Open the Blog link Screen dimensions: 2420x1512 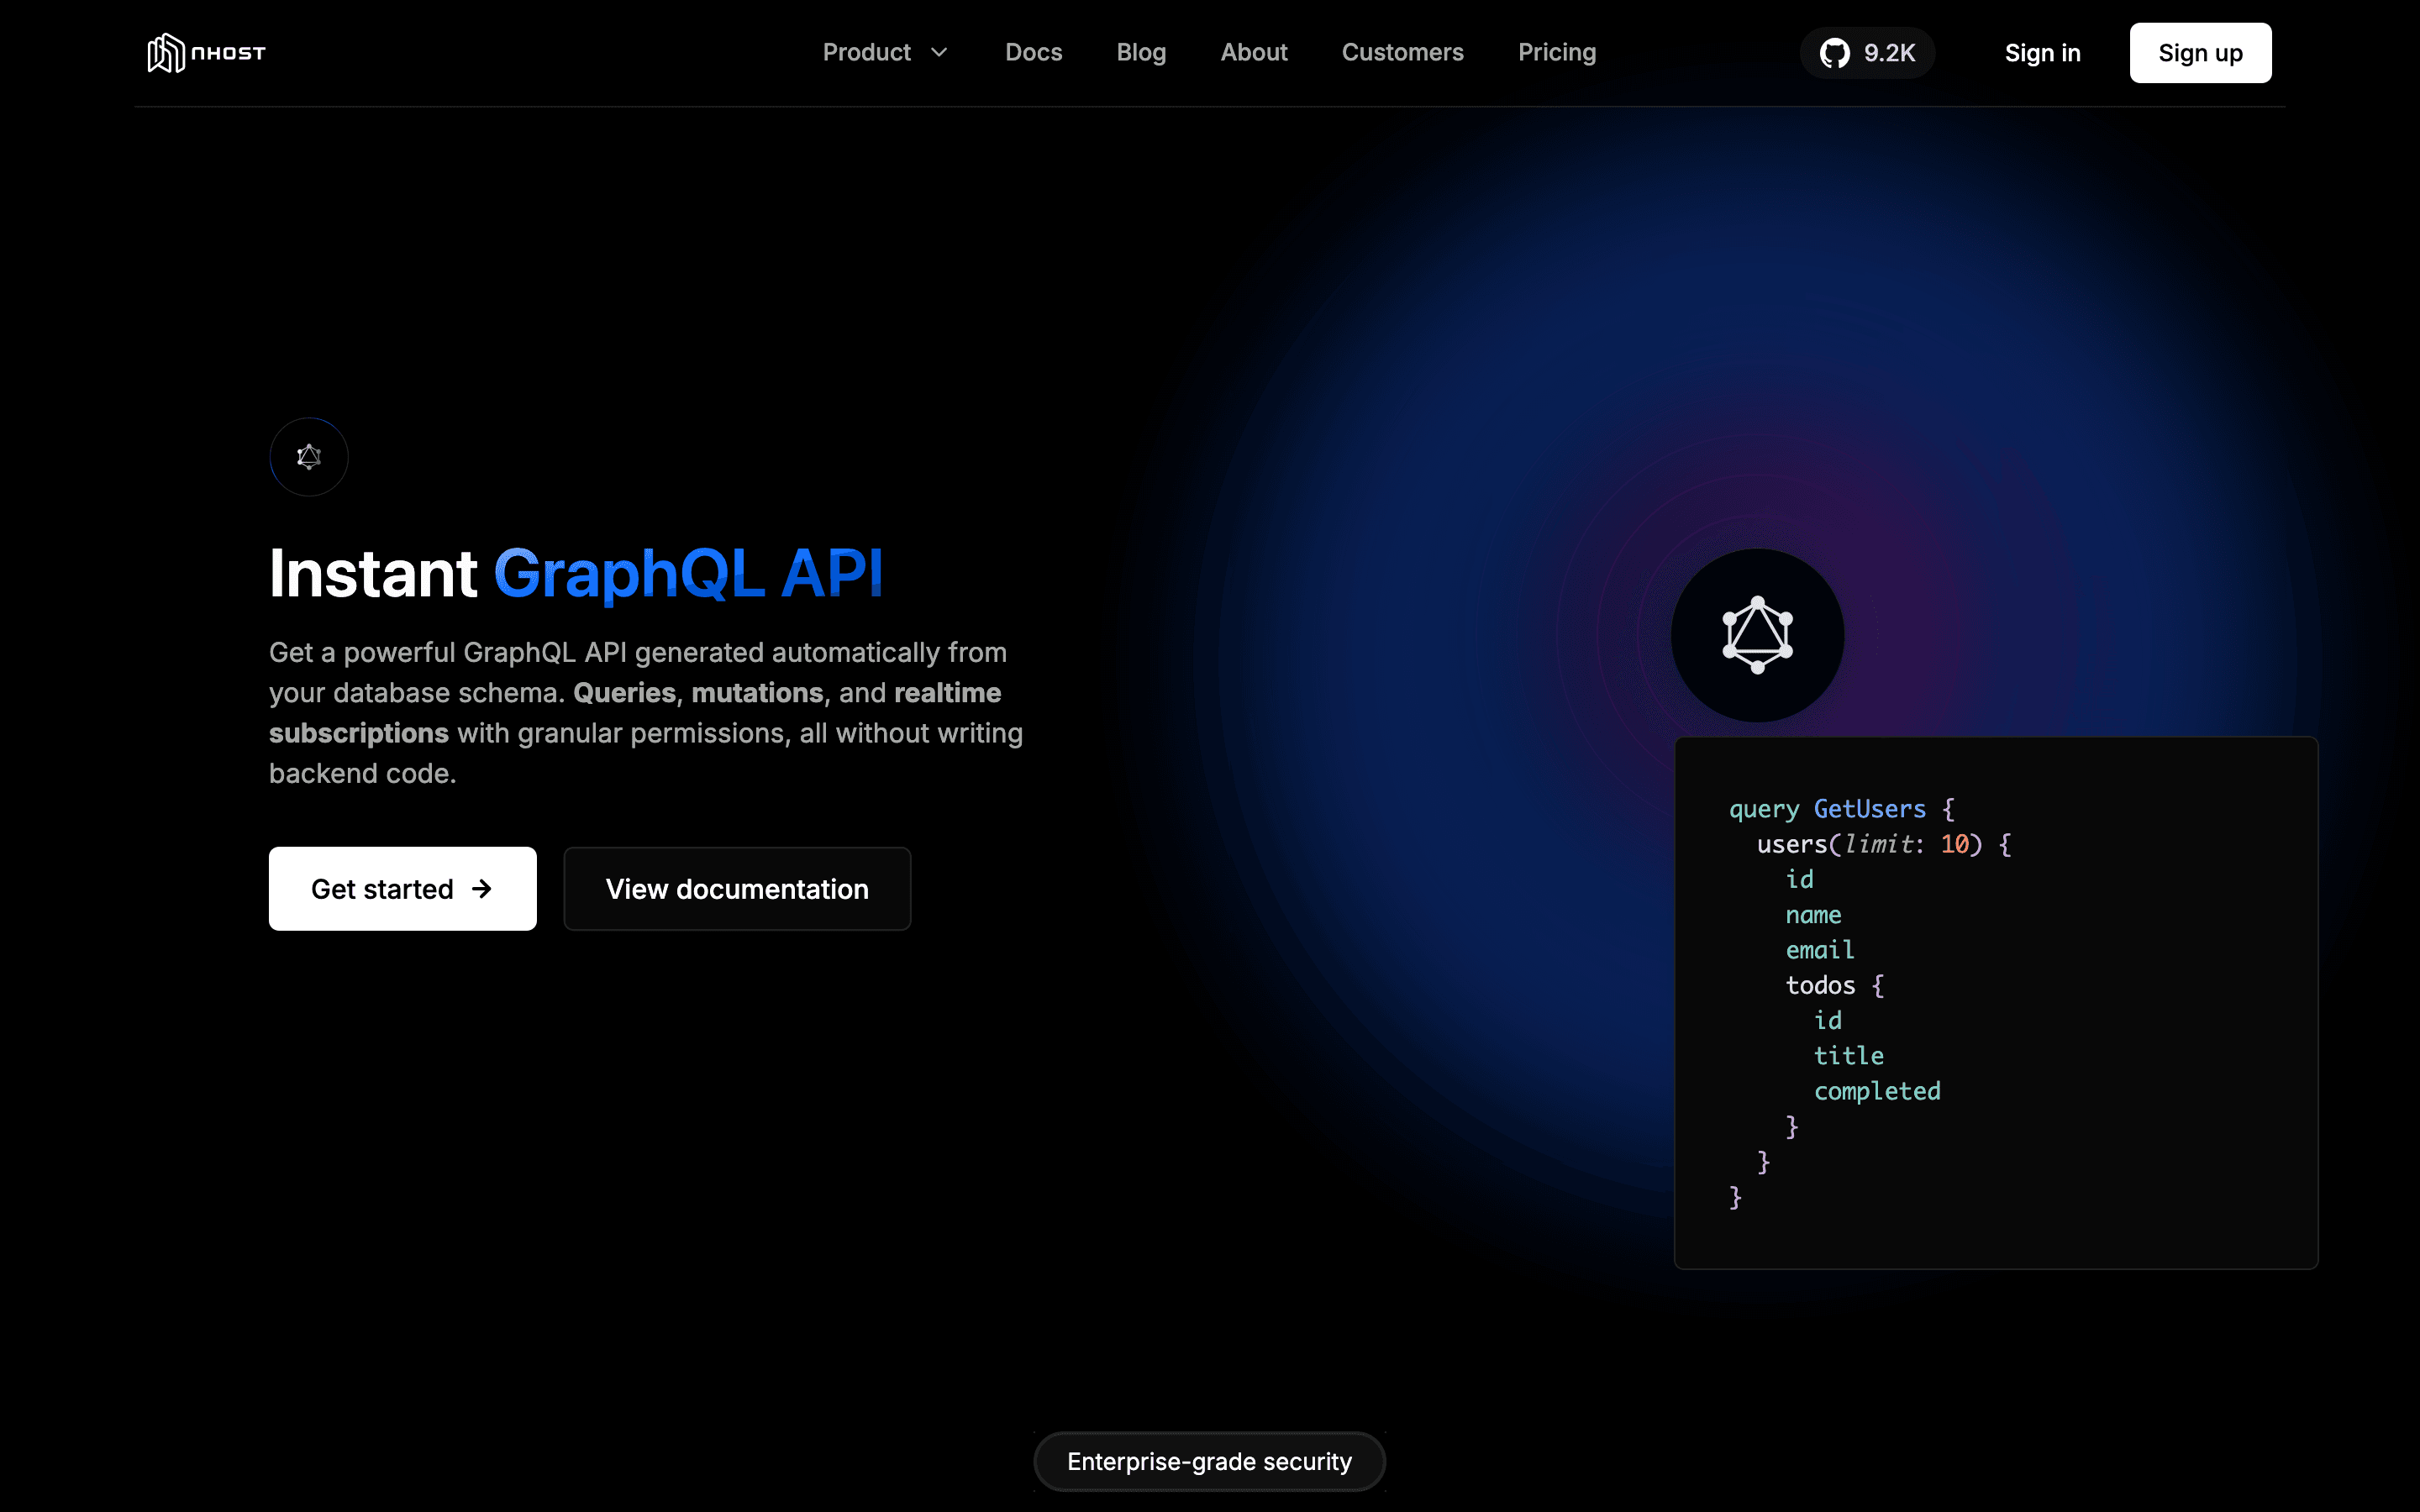(x=1141, y=52)
